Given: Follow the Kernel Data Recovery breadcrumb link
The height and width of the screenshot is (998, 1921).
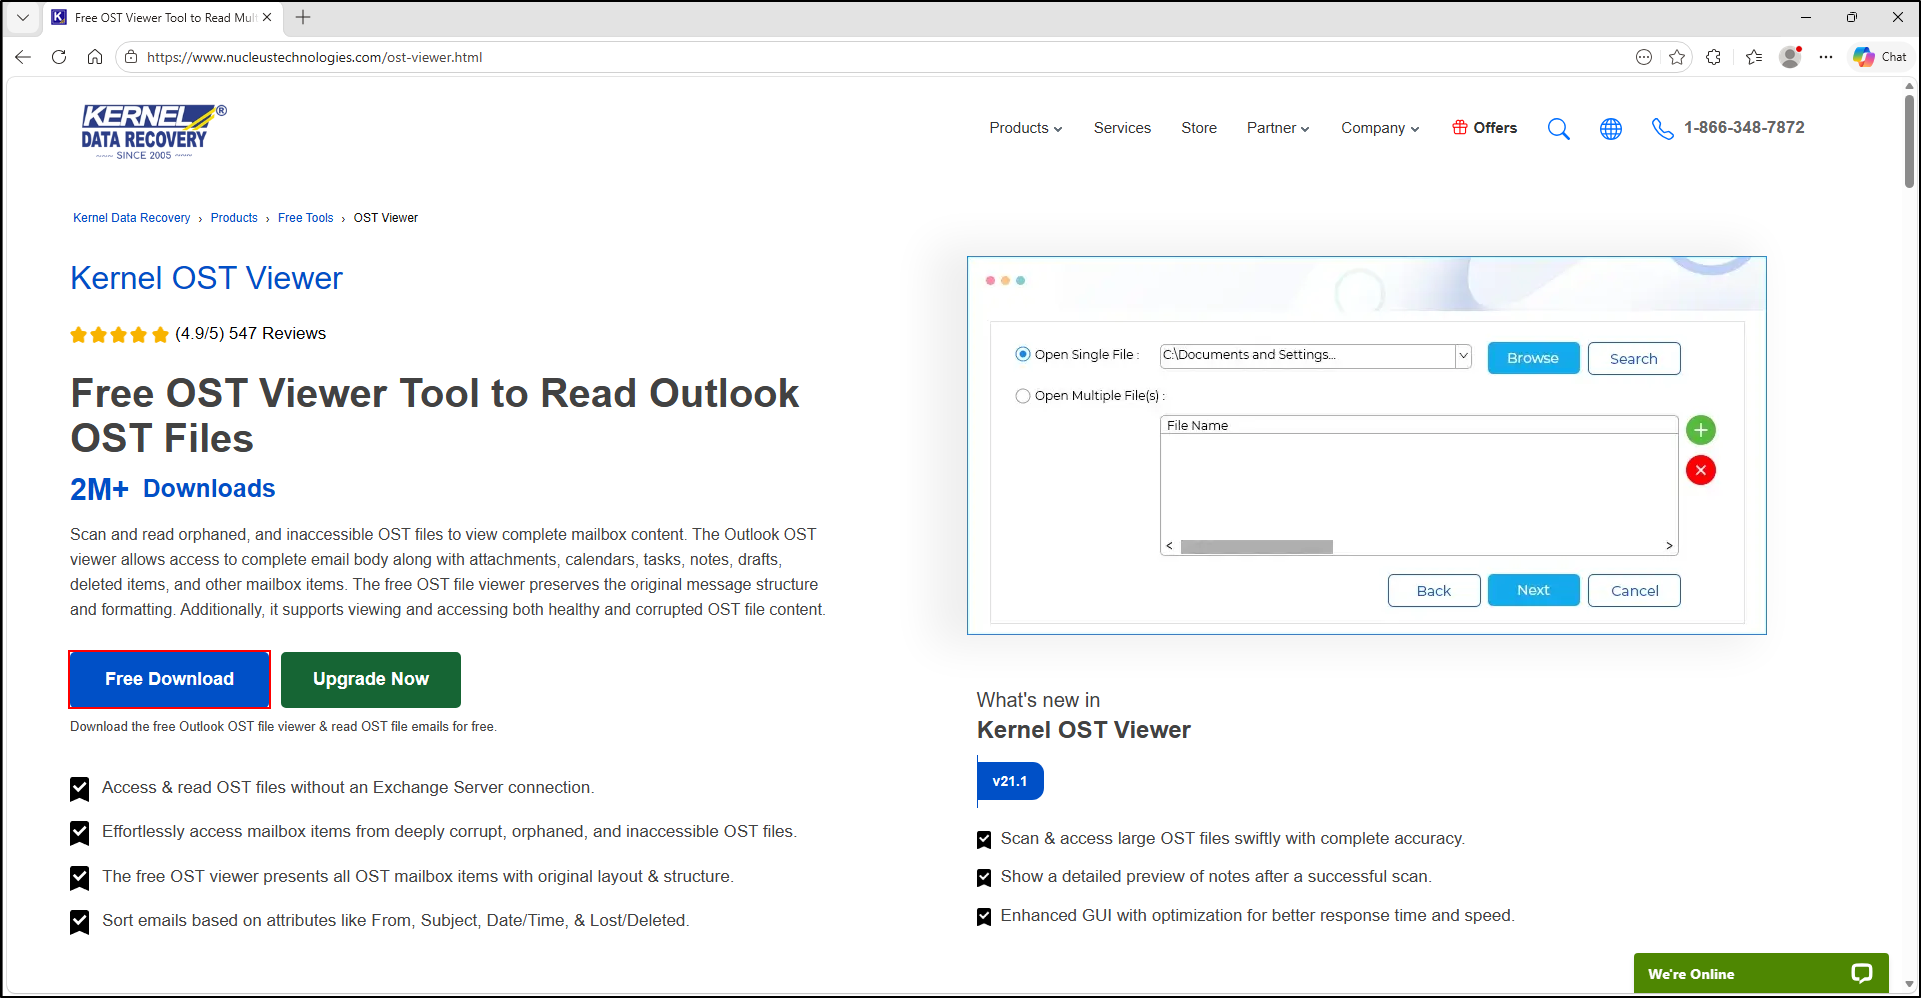Looking at the screenshot, I should coord(131,218).
